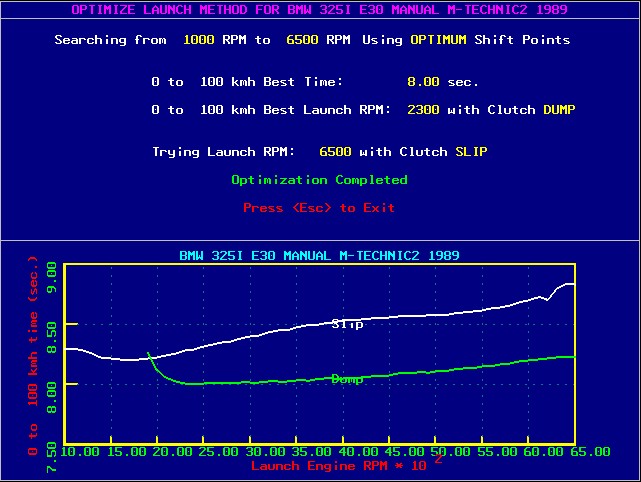Click the magenta Optimize Launch Method title
Screen dimensions: 641x482
click(319, 9)
